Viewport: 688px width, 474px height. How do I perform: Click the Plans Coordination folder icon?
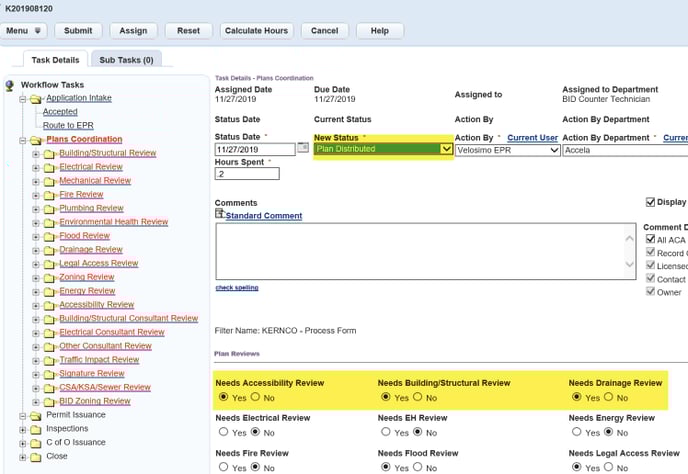(34, 140)
